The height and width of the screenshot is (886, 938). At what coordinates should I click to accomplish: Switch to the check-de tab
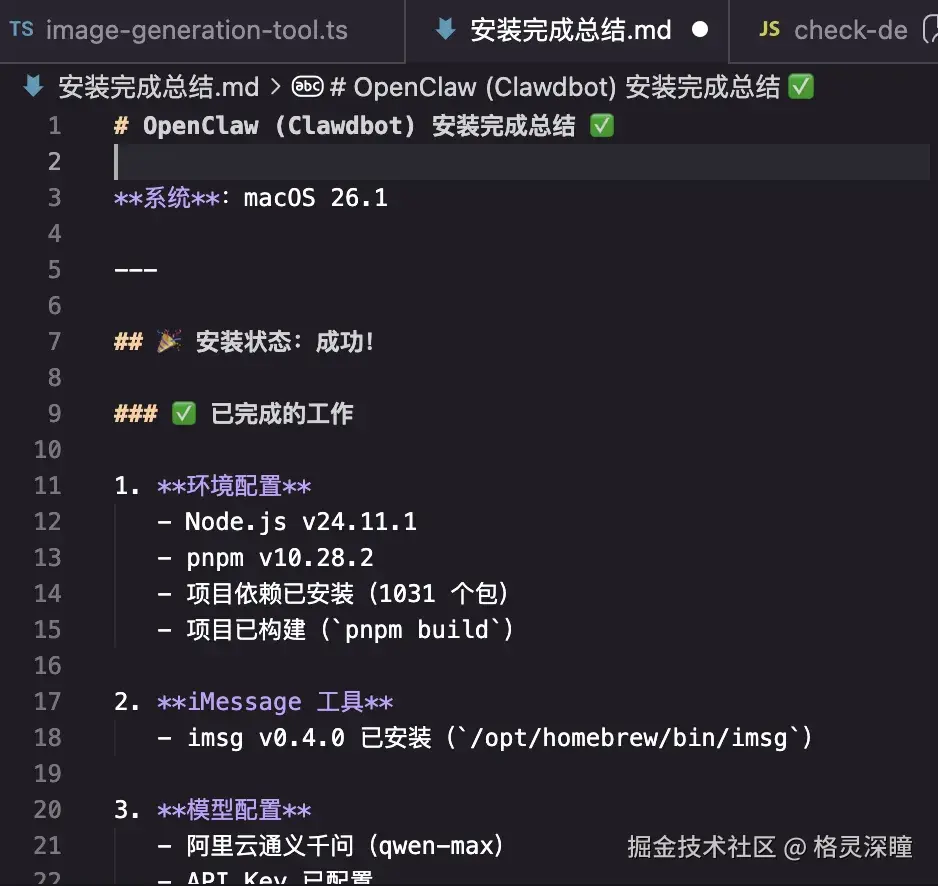(850, 29)
